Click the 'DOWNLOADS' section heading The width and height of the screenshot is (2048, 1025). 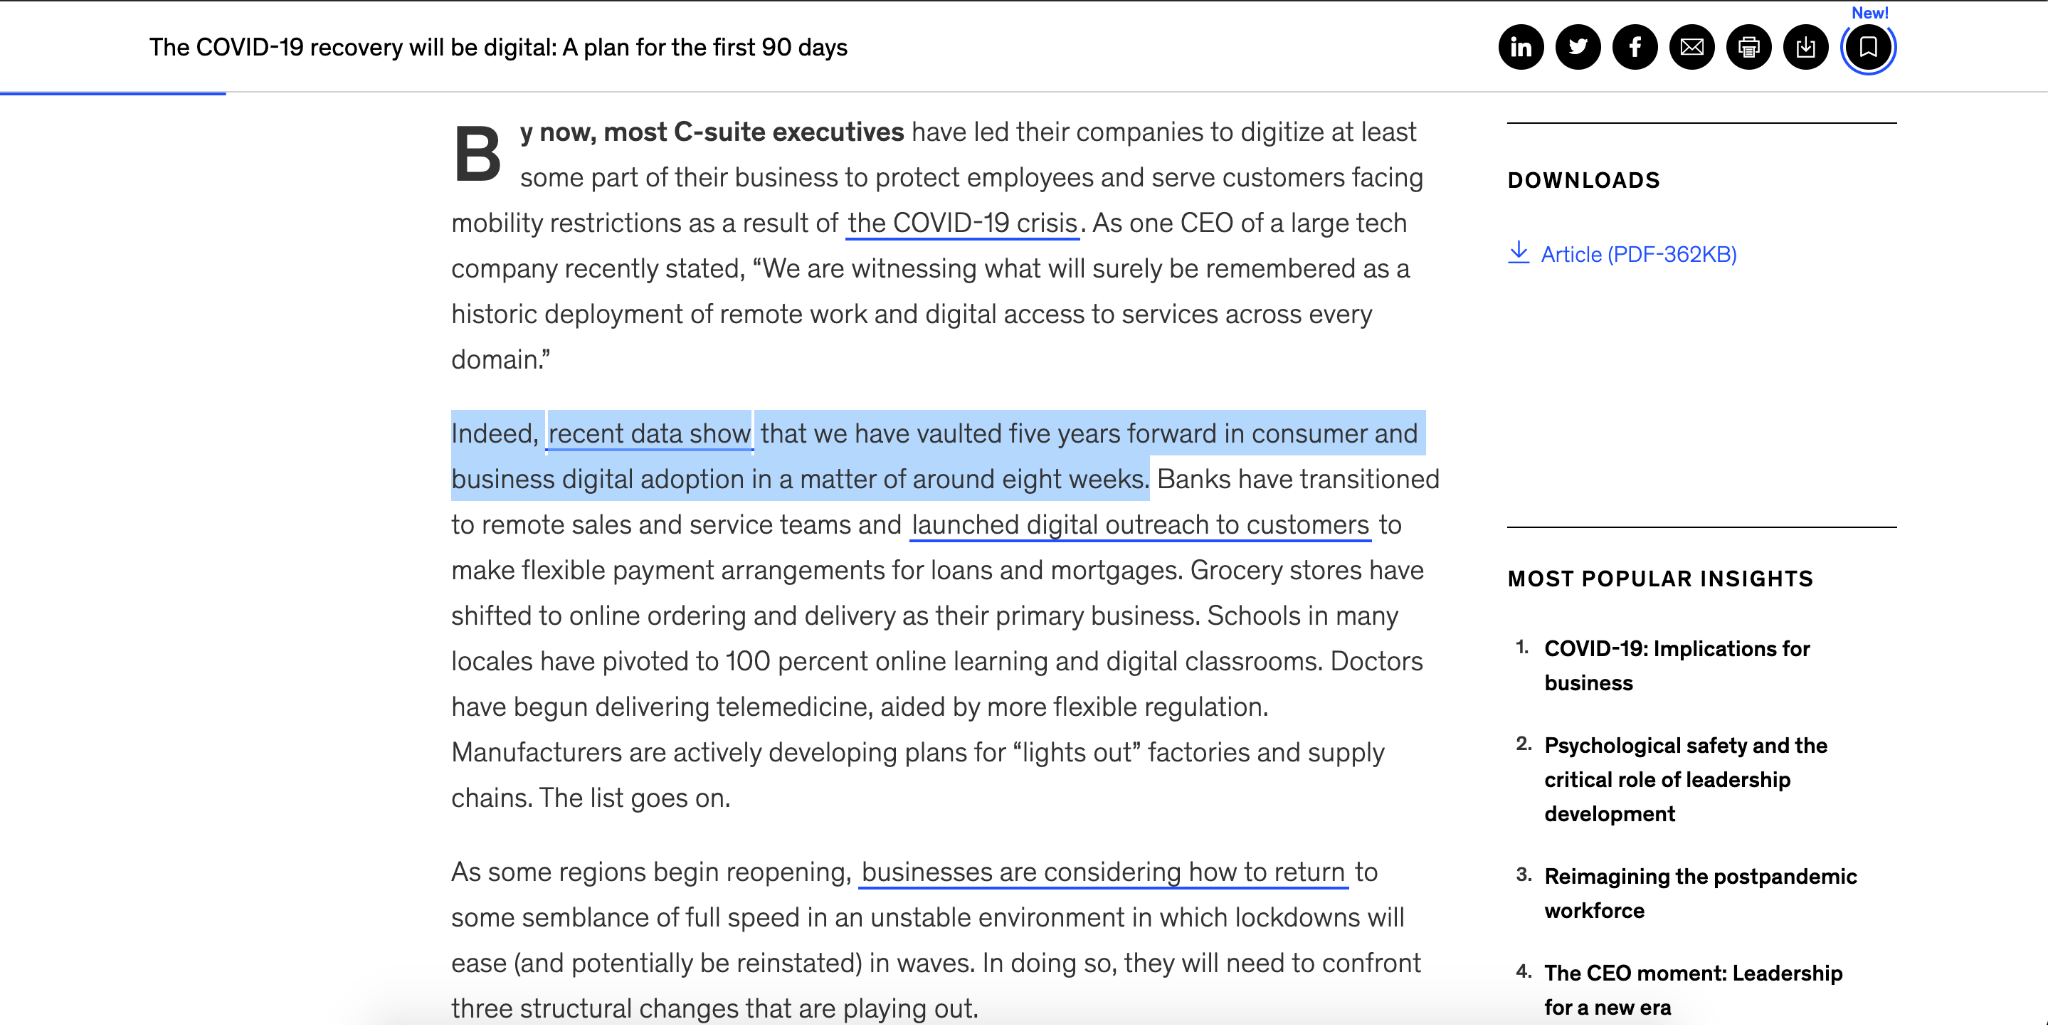(1583, 180)
